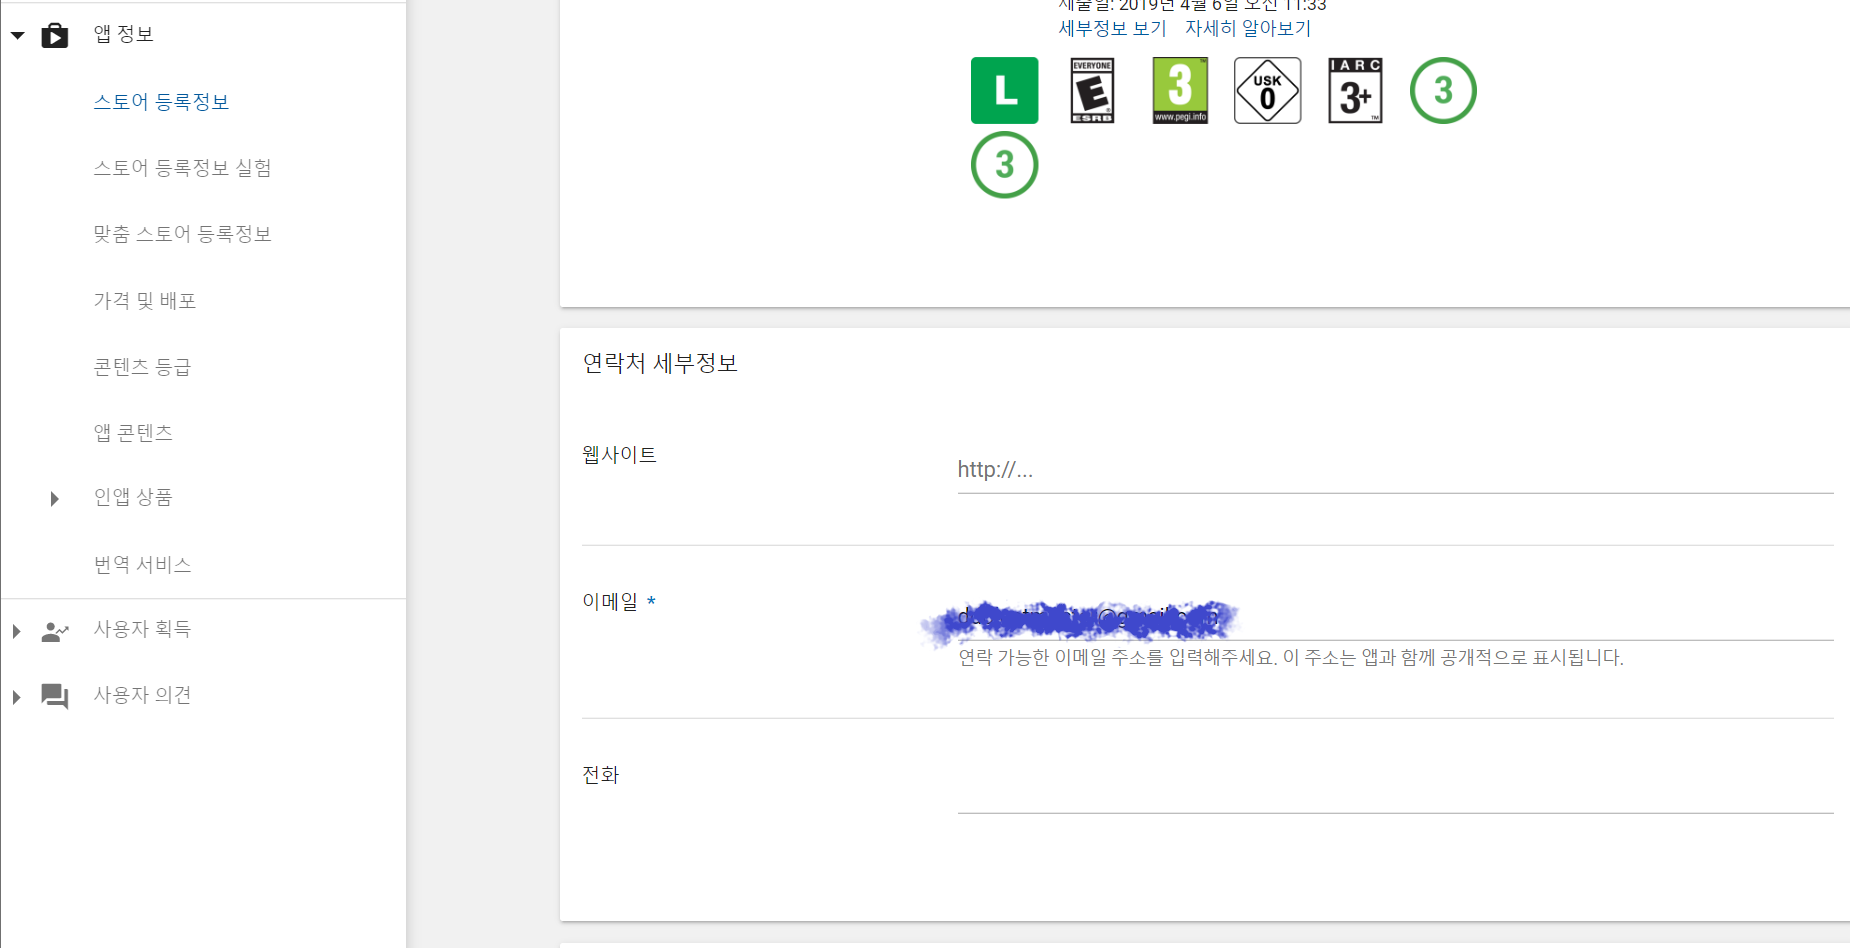Click the 사용자 의견 chat bubble icon

(55, 696)
